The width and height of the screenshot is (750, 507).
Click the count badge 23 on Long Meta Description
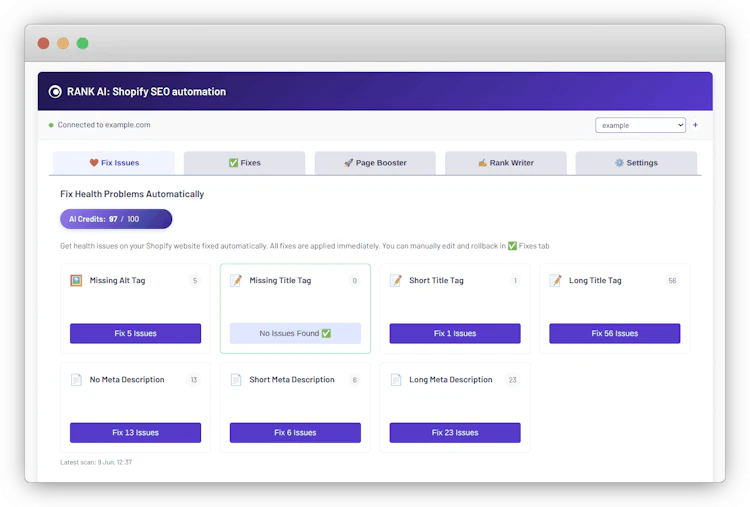click(x=512, y=380)
